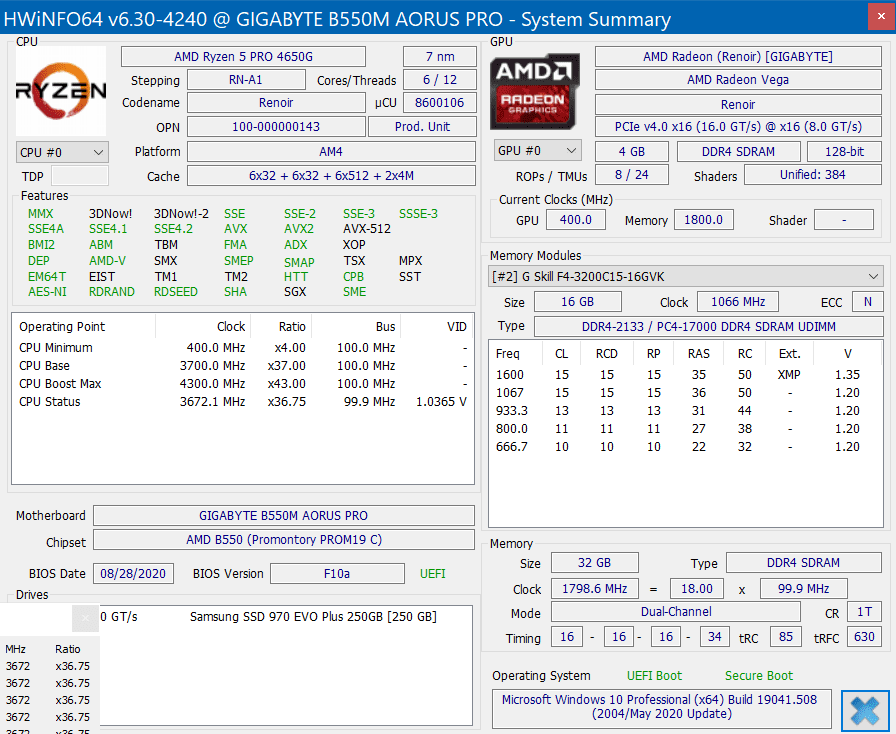This screenshot has width=896, height=734.
Task: Click the ROPs / TMUs 8 / 24 value
Action: 631,174
